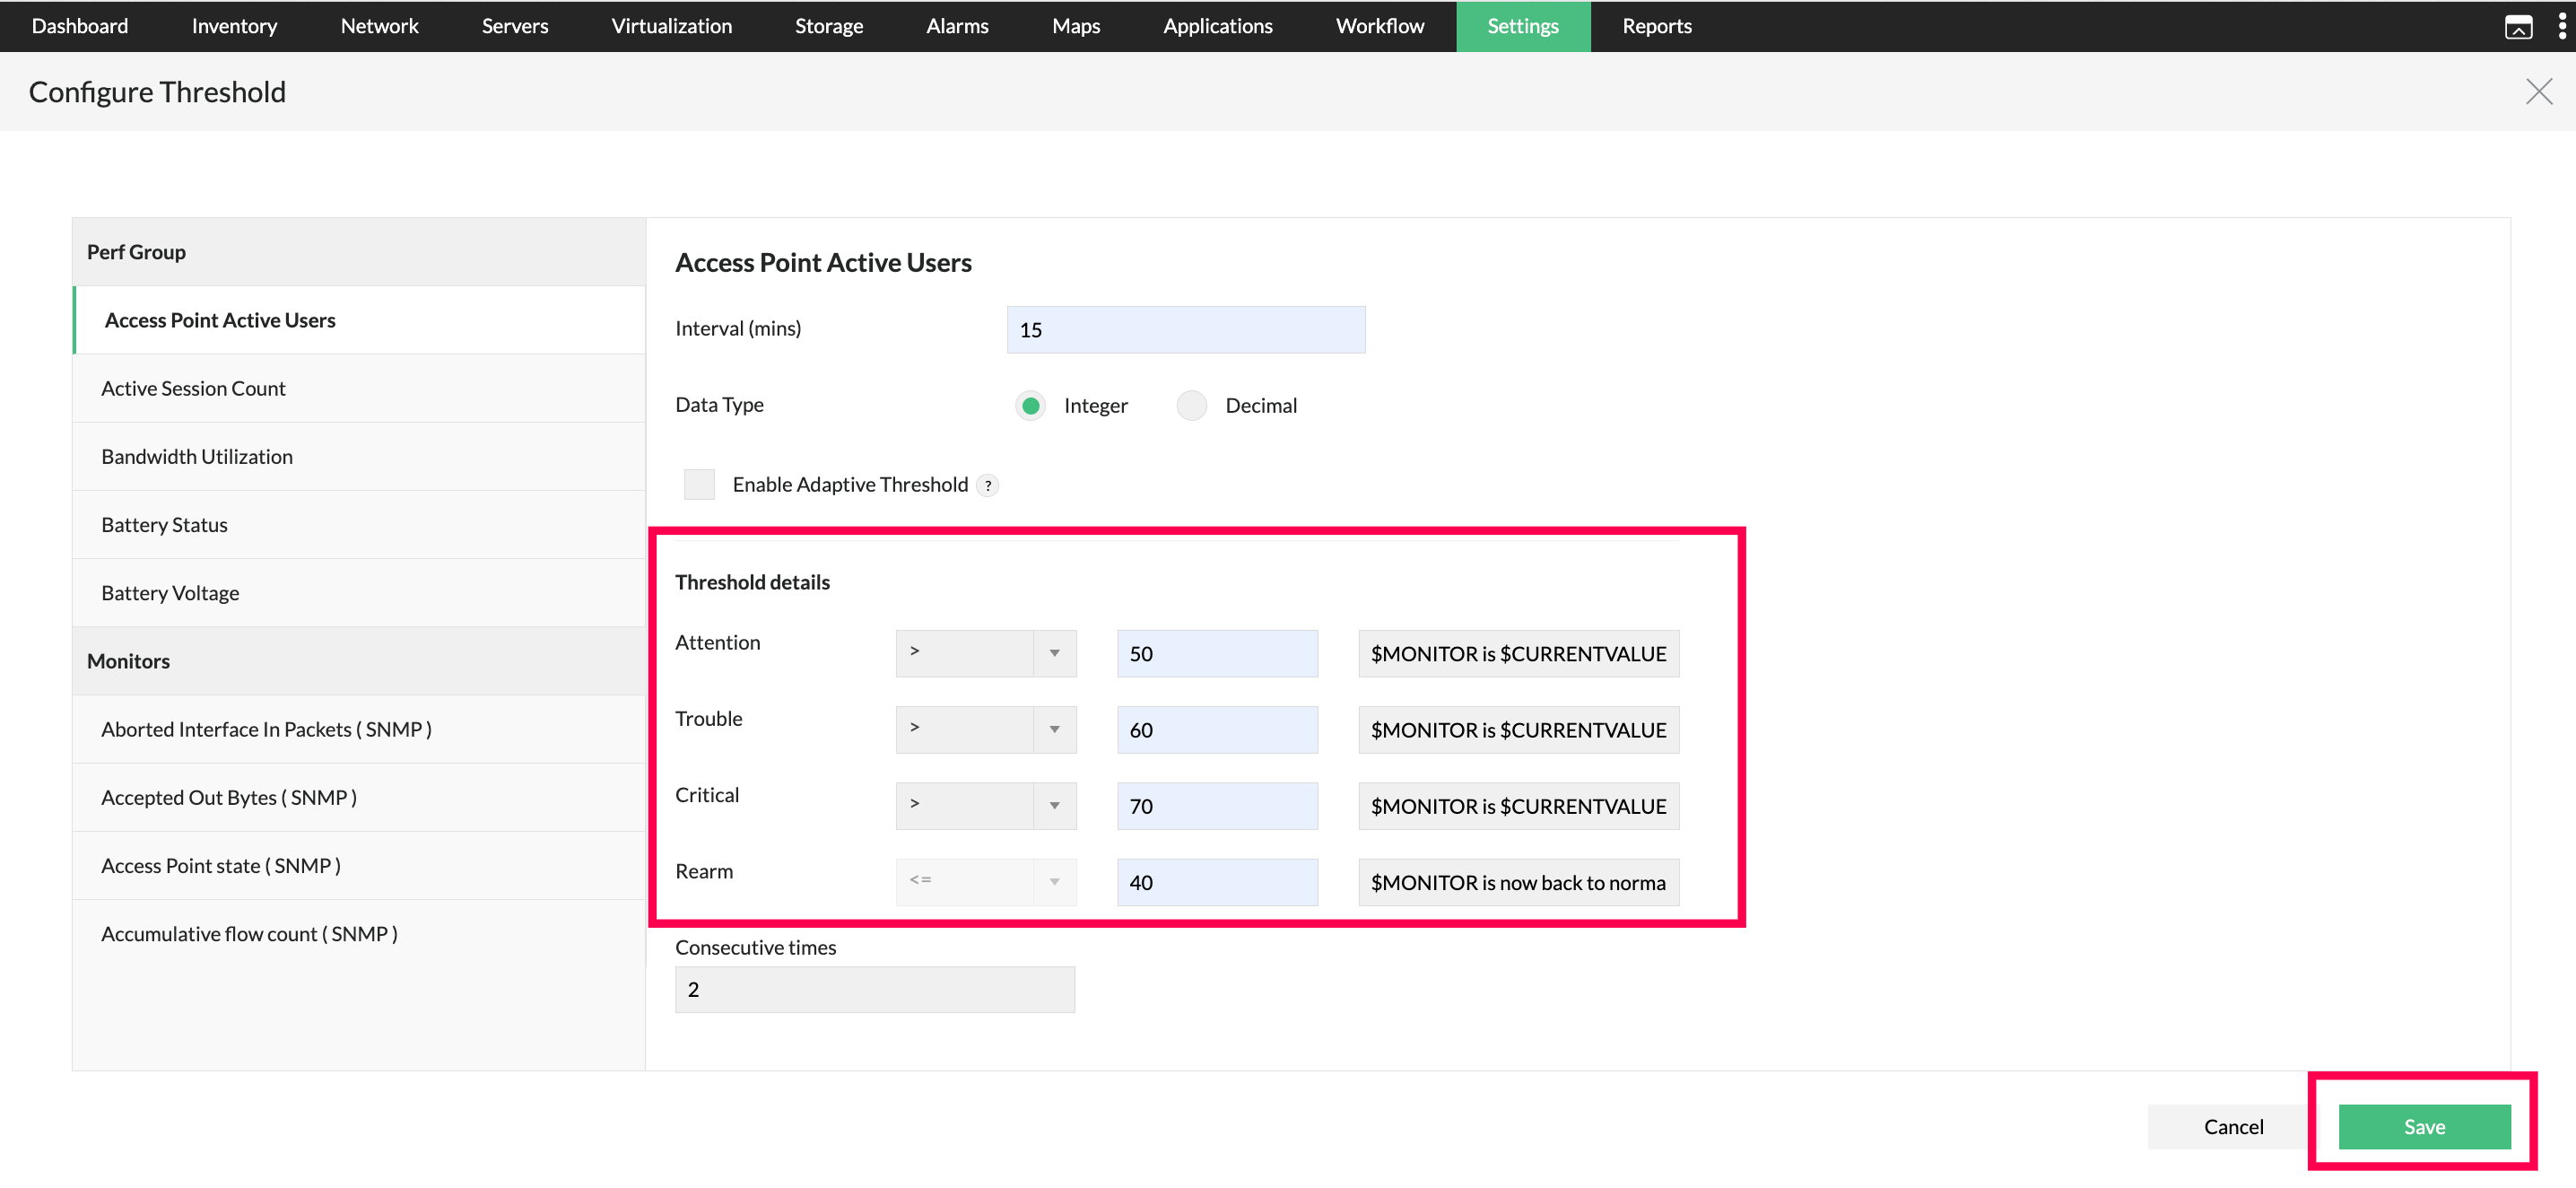This screenshot has height=1188, width=2576.
Task: Cancel the threshold configuration
Action: click(2233, 1126)
